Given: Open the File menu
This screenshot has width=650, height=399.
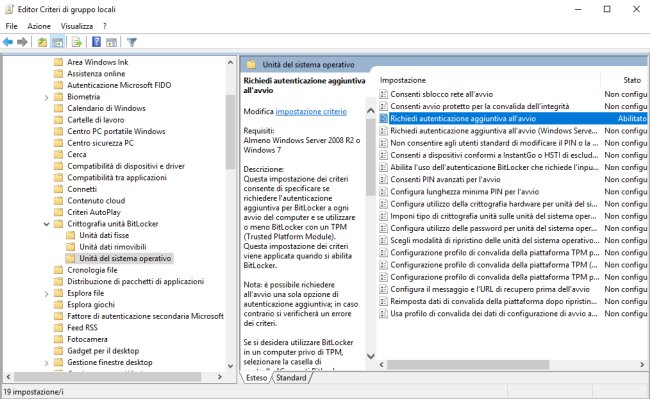Looking at the screenshot, I should click(11, 26).
